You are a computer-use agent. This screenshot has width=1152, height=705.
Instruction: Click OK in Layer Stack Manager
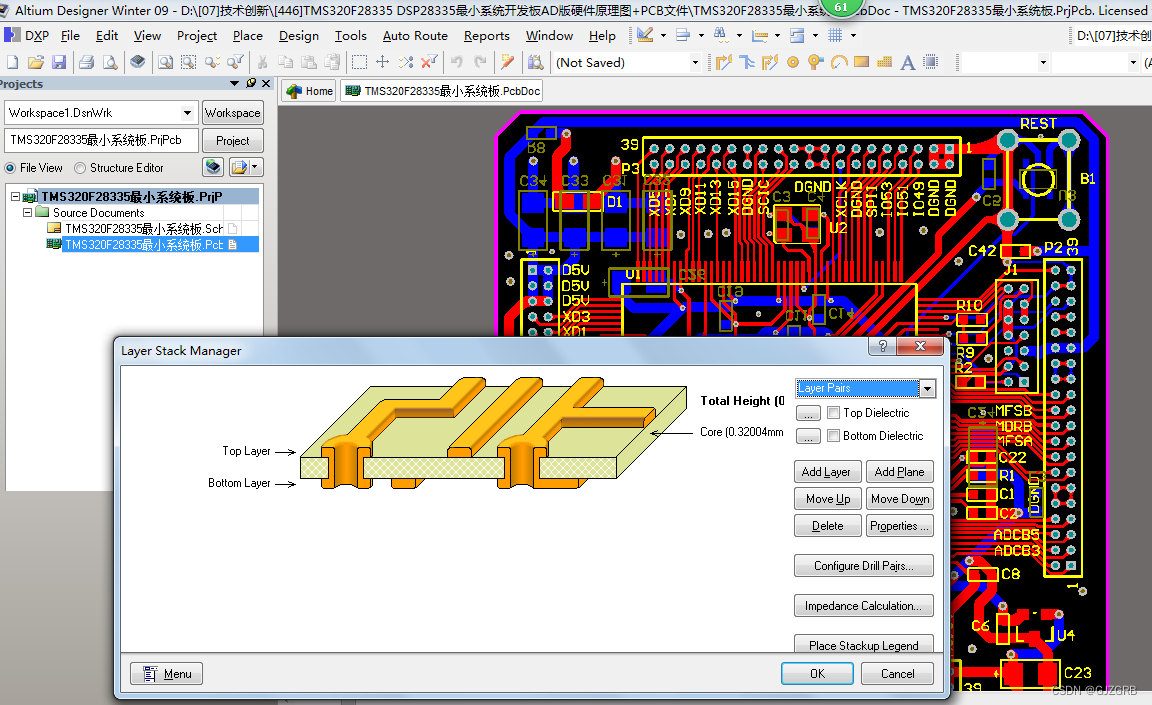pyautogui.click(x=817, y=673)
